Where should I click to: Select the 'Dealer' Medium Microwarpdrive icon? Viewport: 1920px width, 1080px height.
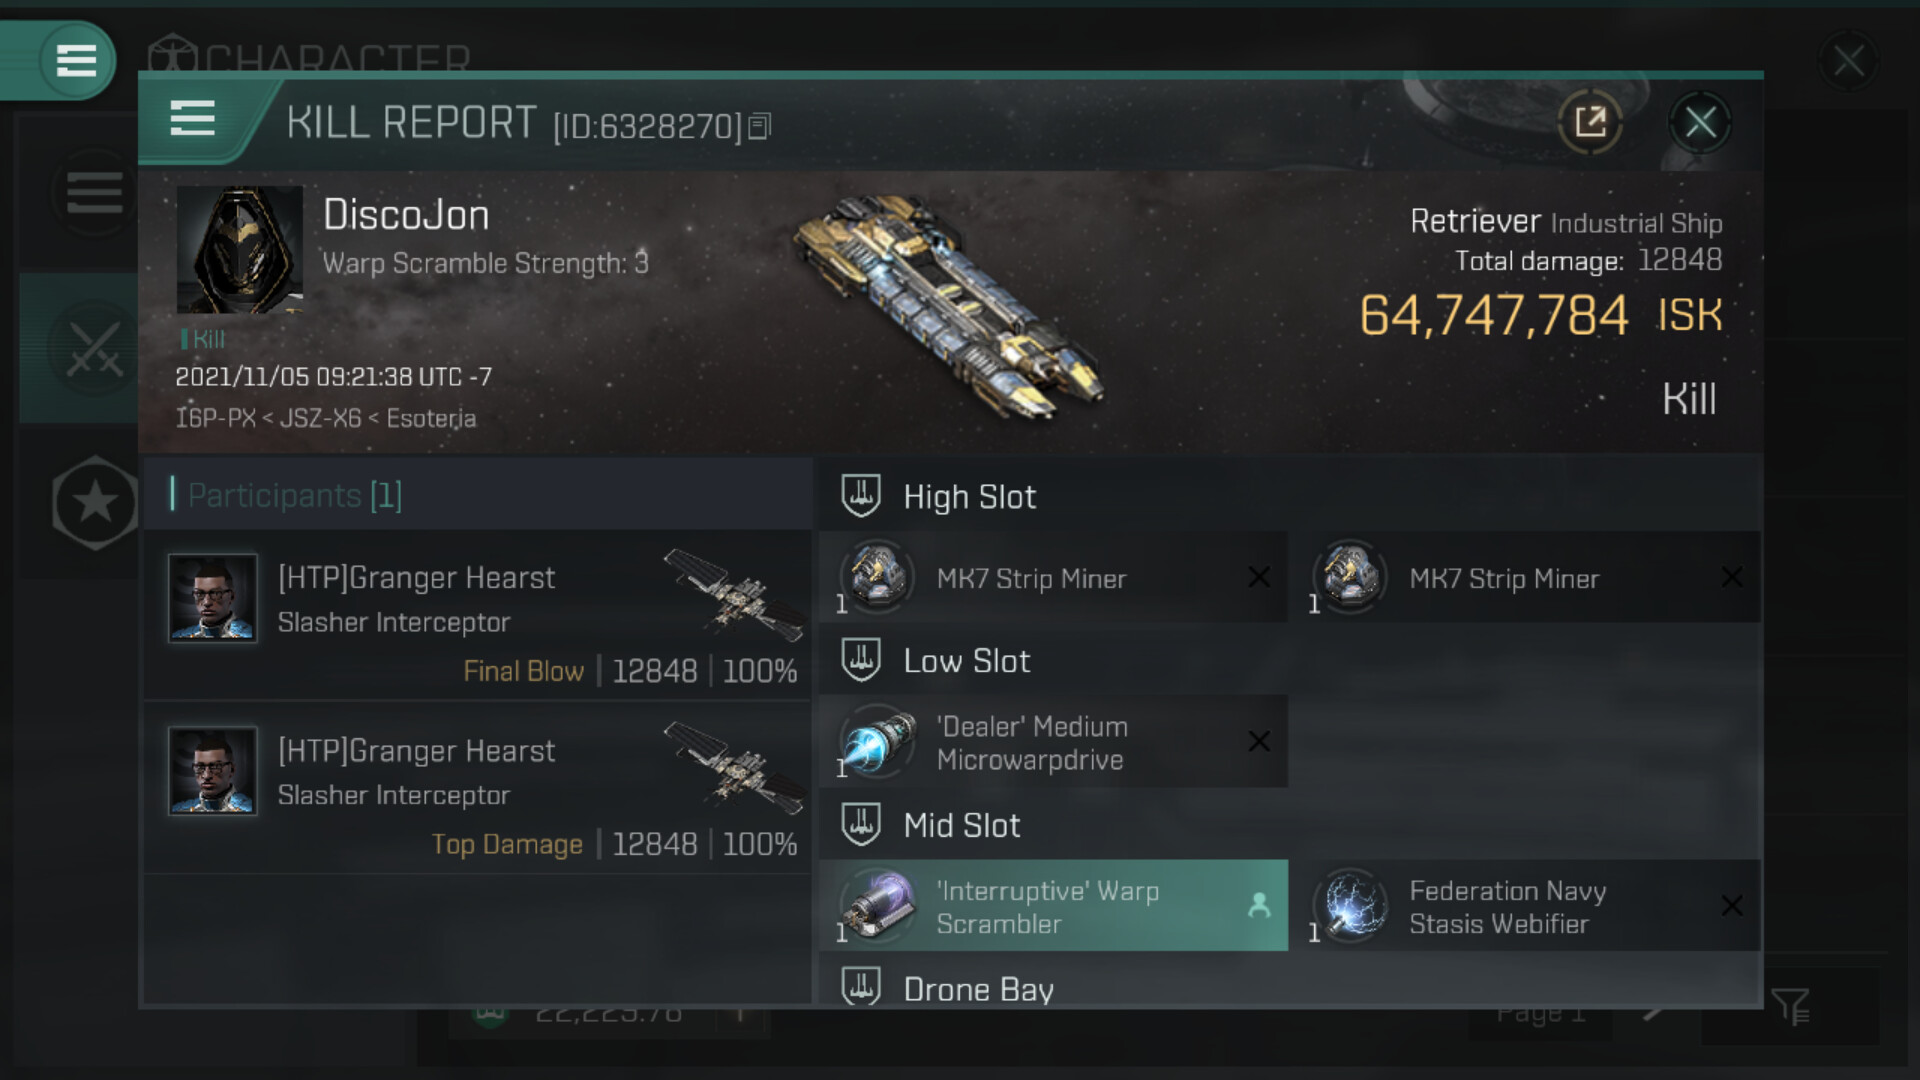click(x=877, y=741)
